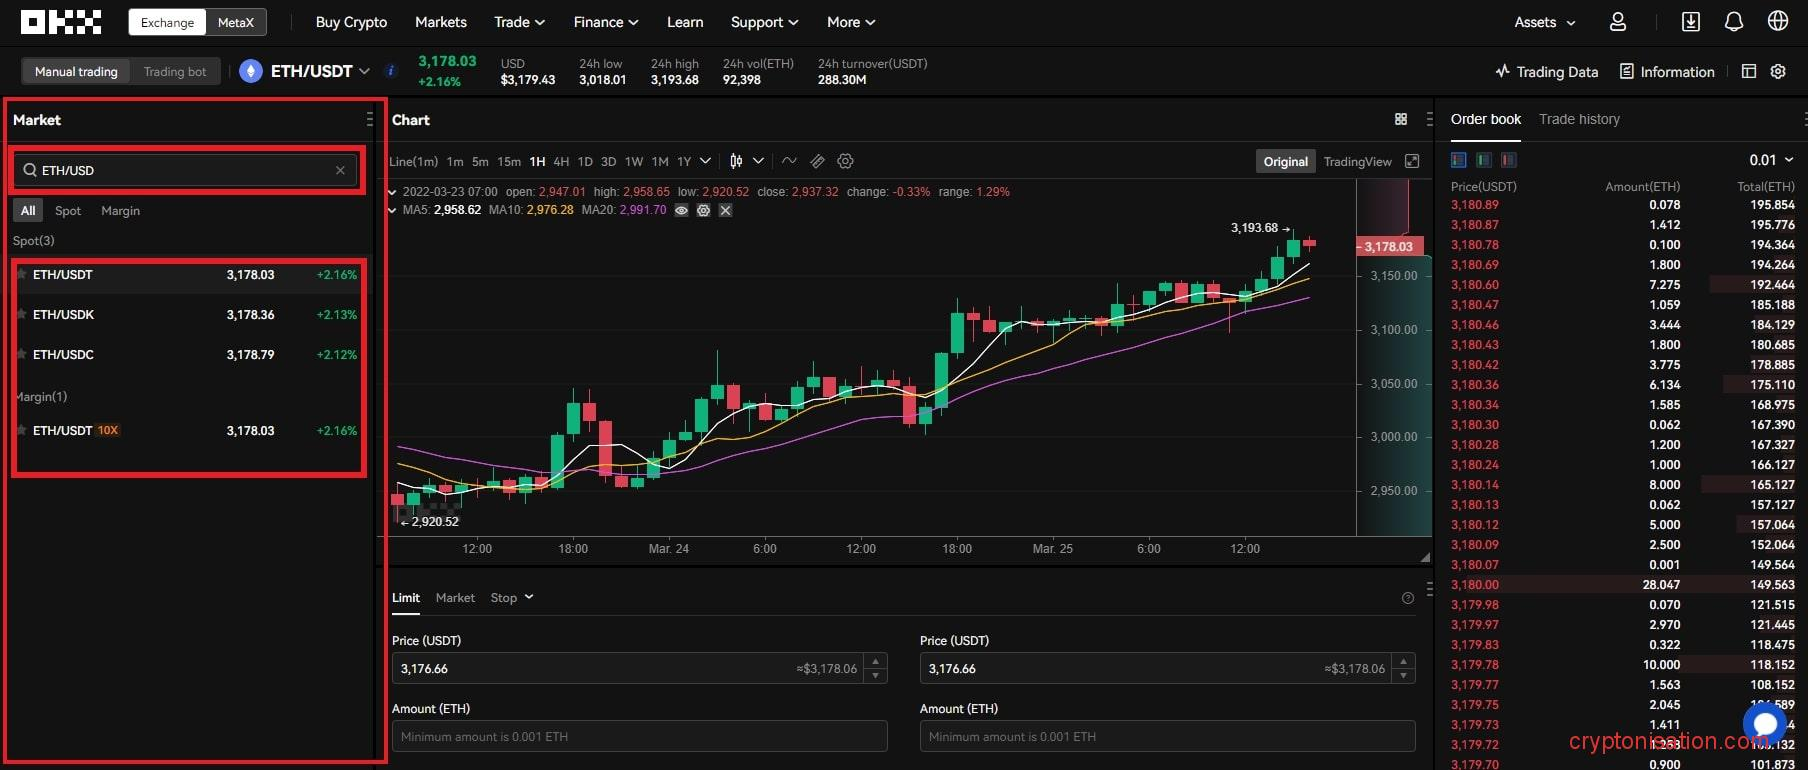Open the app download icon
The height and width of the screenshot is (770, 1808).
pyautogui.click(x=1691, y=22)
